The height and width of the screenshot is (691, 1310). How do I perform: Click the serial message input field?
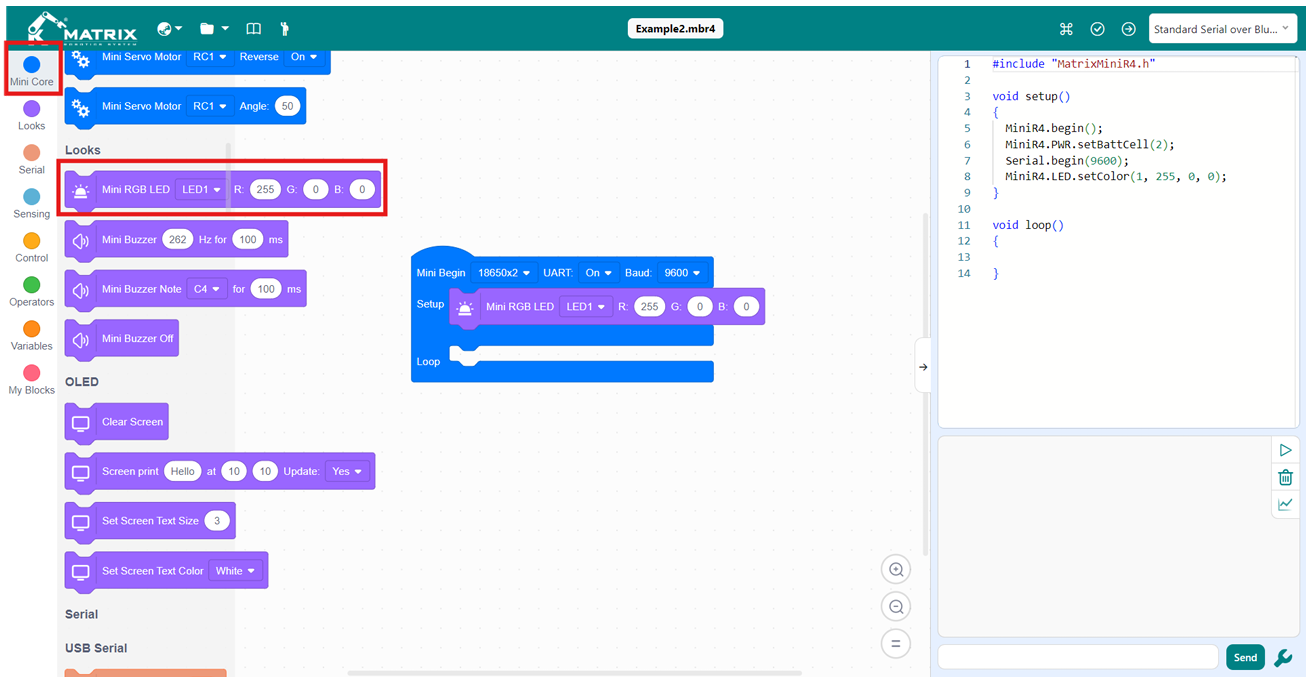pyautogui.click(x=1078, y=657)
